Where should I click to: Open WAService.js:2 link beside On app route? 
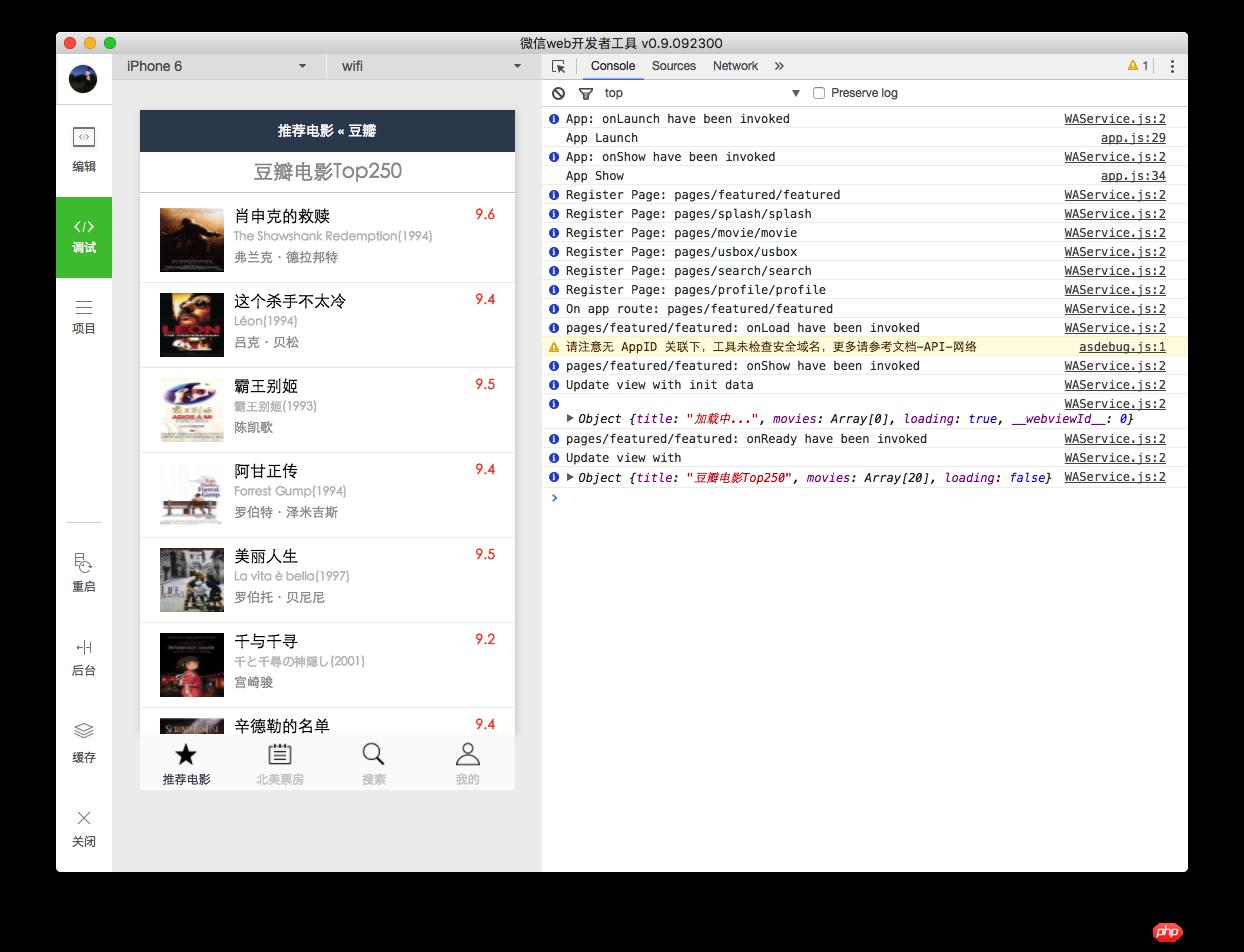point(1115,309)
